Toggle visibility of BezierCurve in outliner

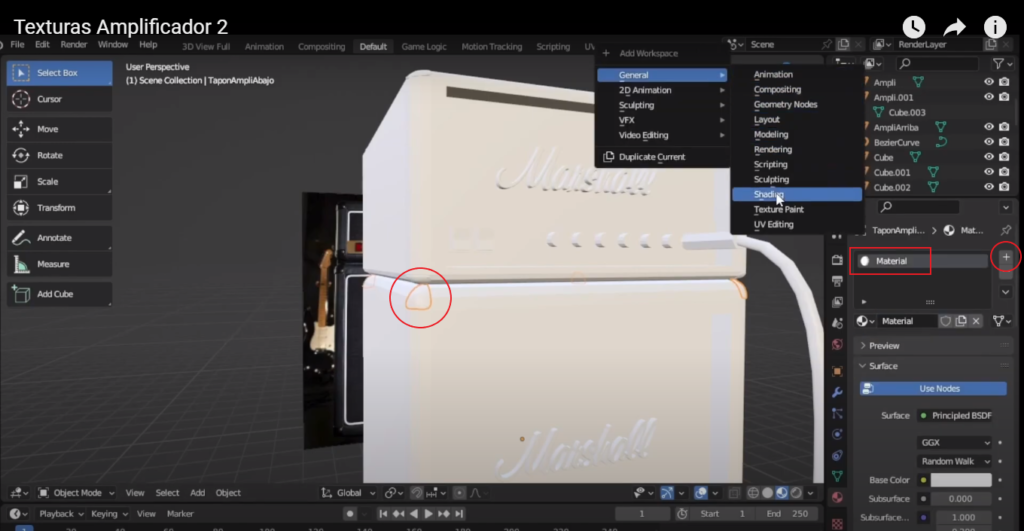[989, 142]
